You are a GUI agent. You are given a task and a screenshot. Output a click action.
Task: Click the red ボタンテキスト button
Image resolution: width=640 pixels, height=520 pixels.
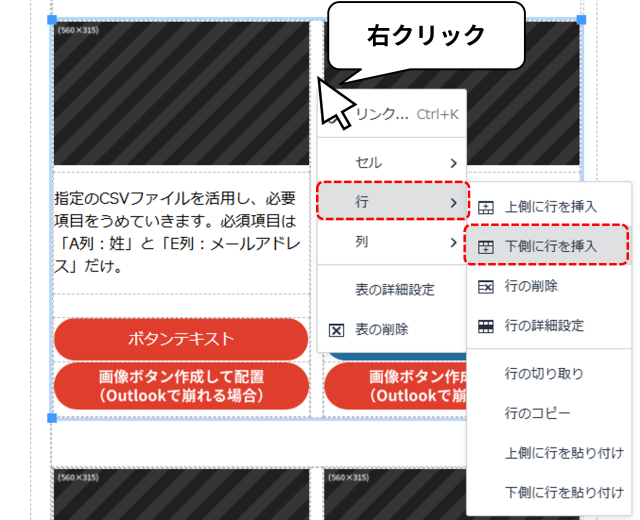point(181,339)
